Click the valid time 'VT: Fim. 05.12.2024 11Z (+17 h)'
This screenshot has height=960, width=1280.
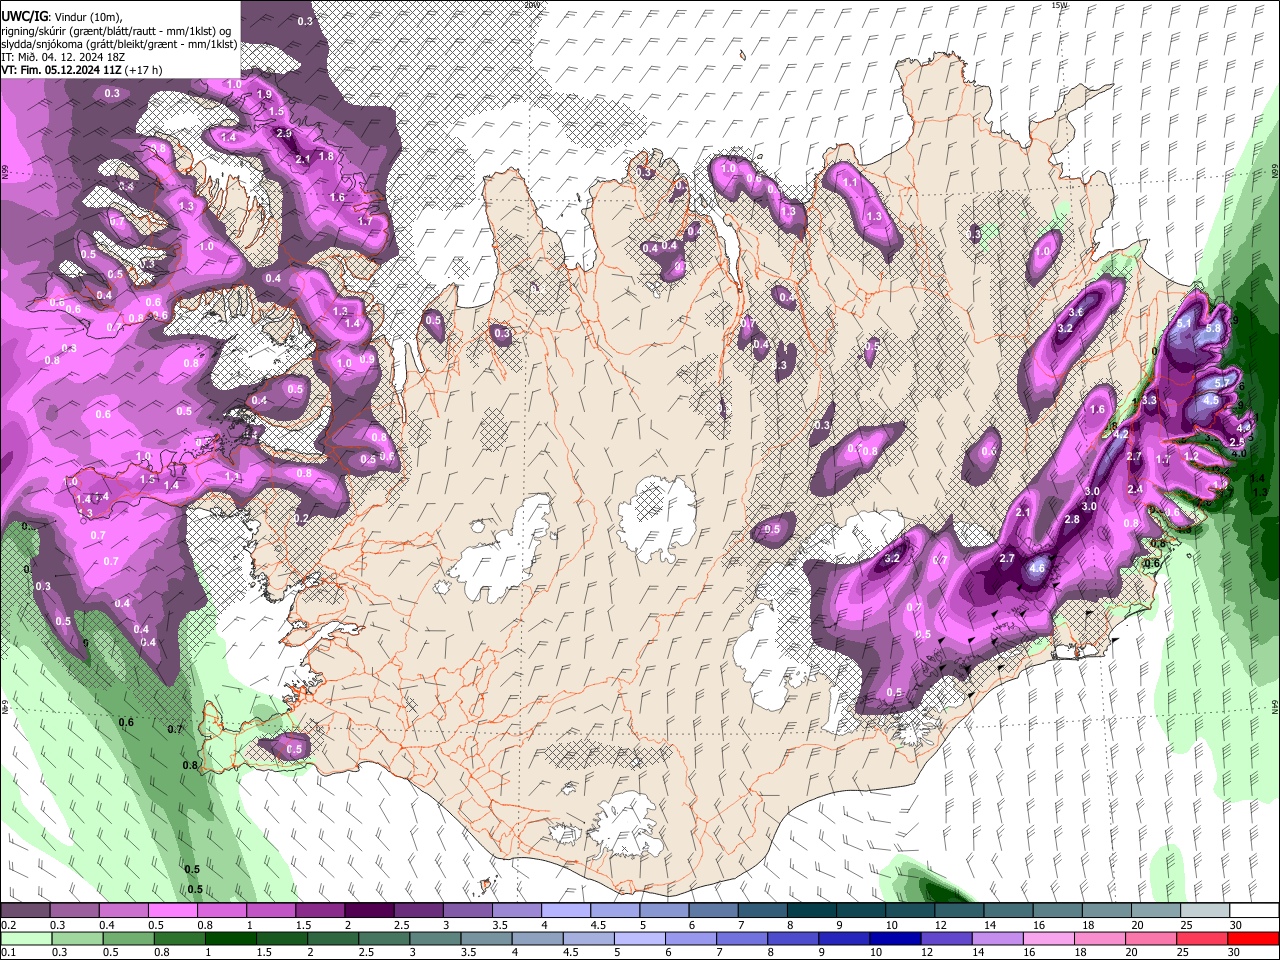coord(82,70)
